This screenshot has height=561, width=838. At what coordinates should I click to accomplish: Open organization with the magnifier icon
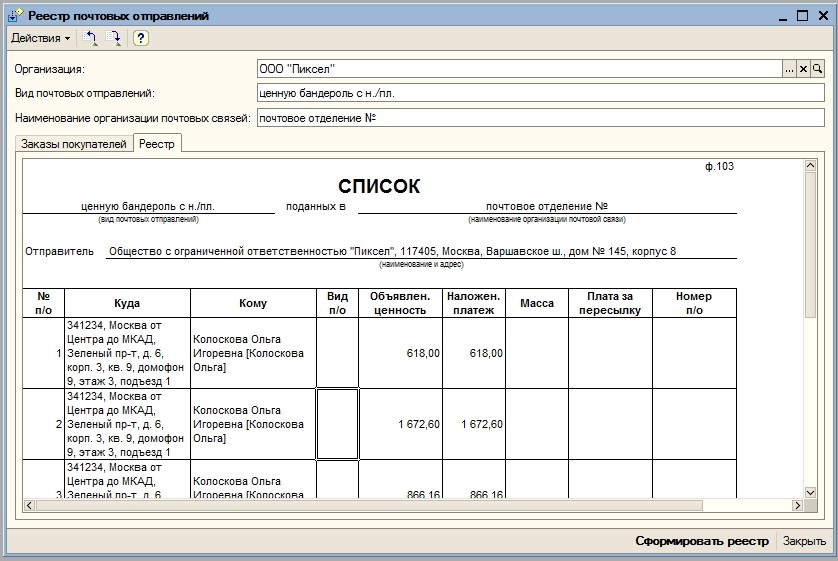(x=817, y=69)
